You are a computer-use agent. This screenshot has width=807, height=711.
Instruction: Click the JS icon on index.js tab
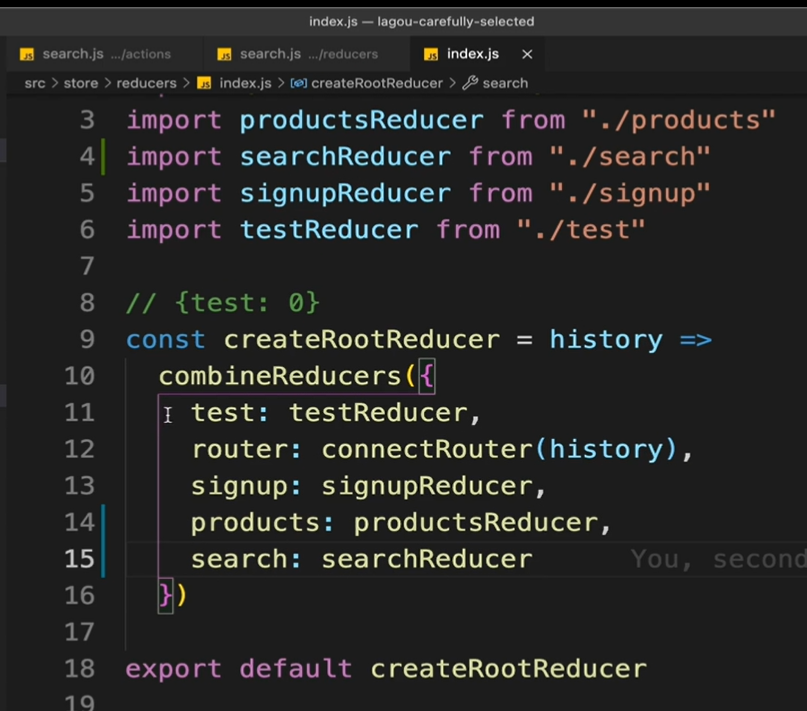coord(431,54)
